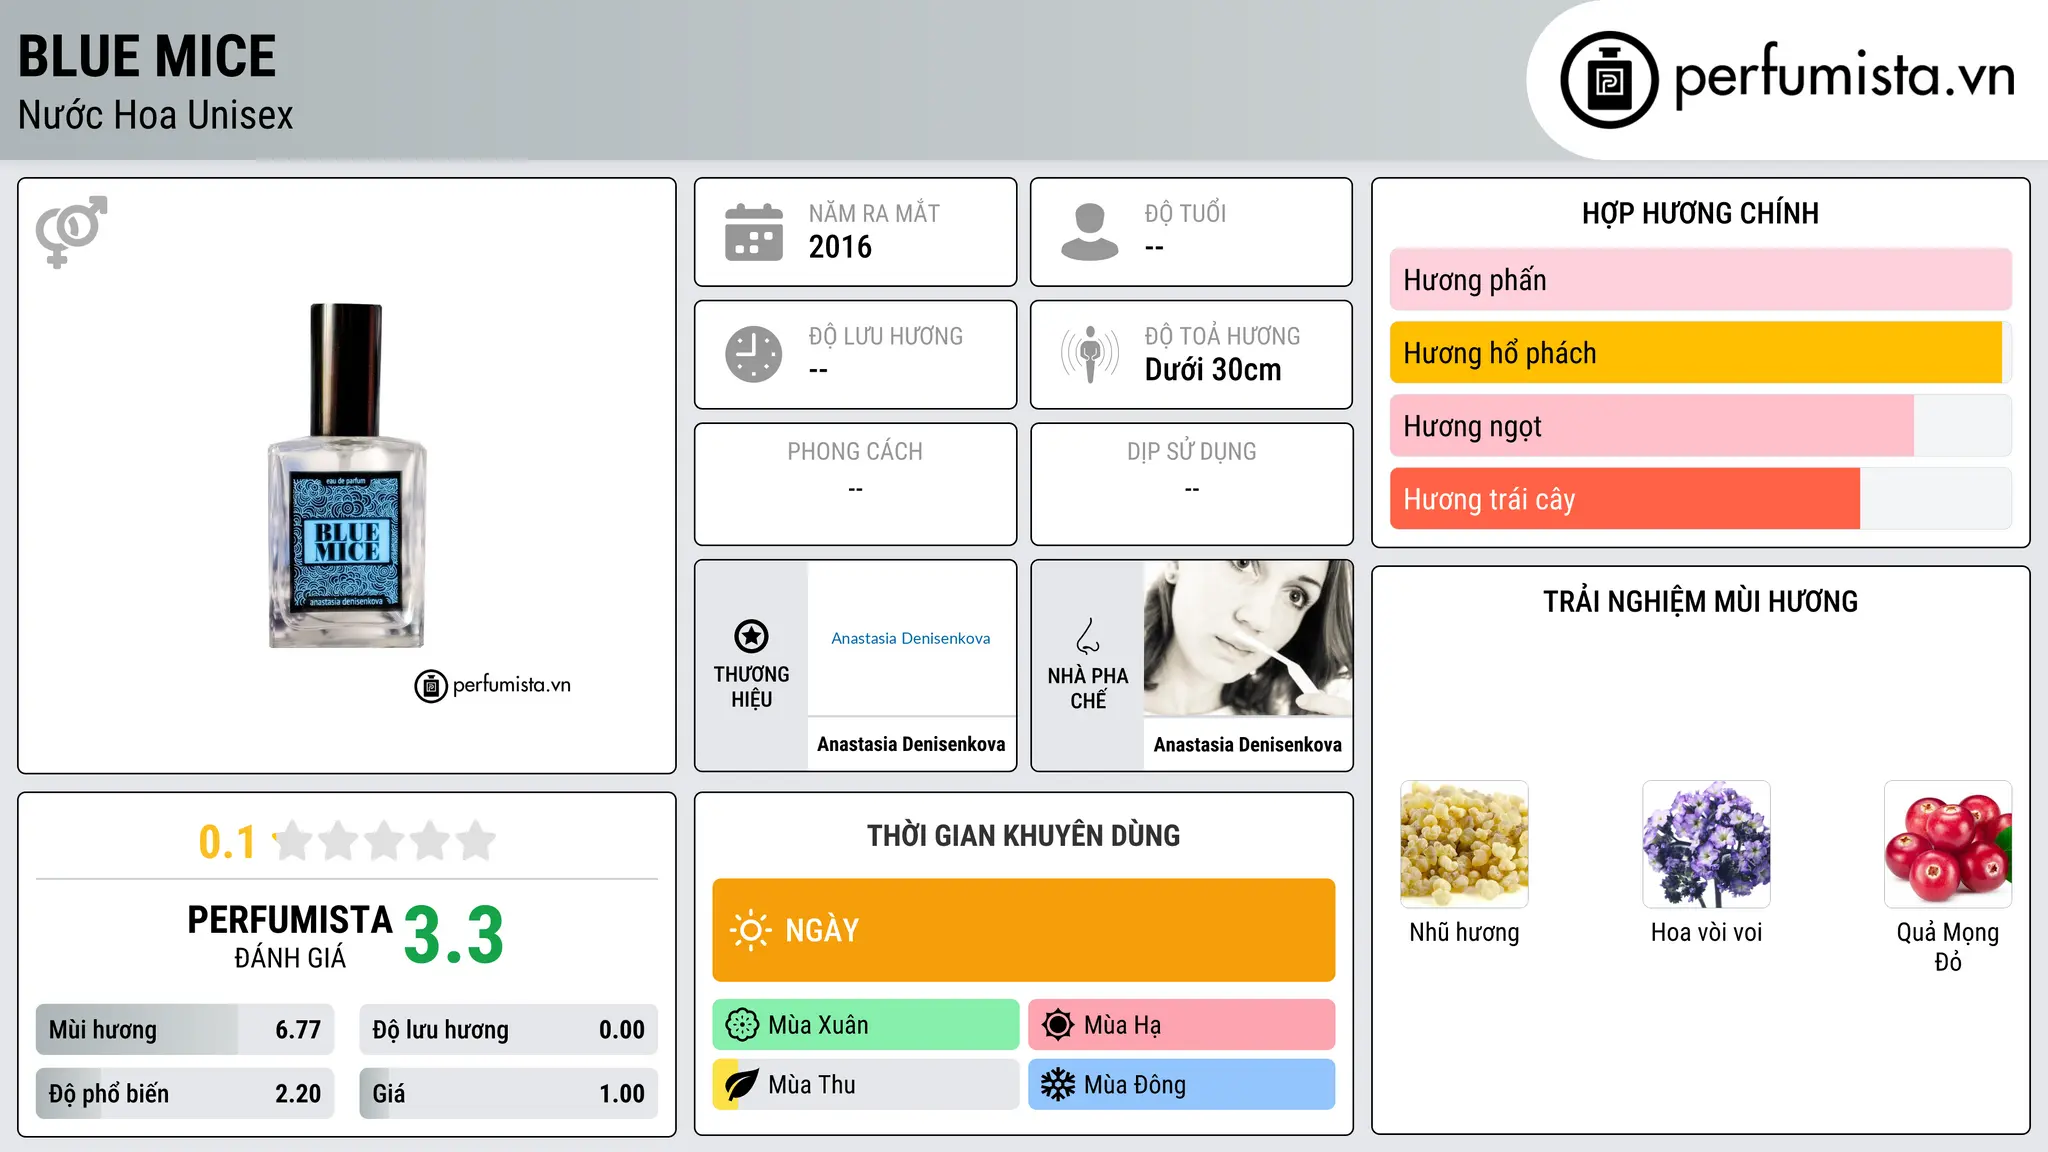The height and width of the screenshot is (1152, 2048).
Task: Open the Anastasia Denisenkova brand logo link
Action: 911,638
